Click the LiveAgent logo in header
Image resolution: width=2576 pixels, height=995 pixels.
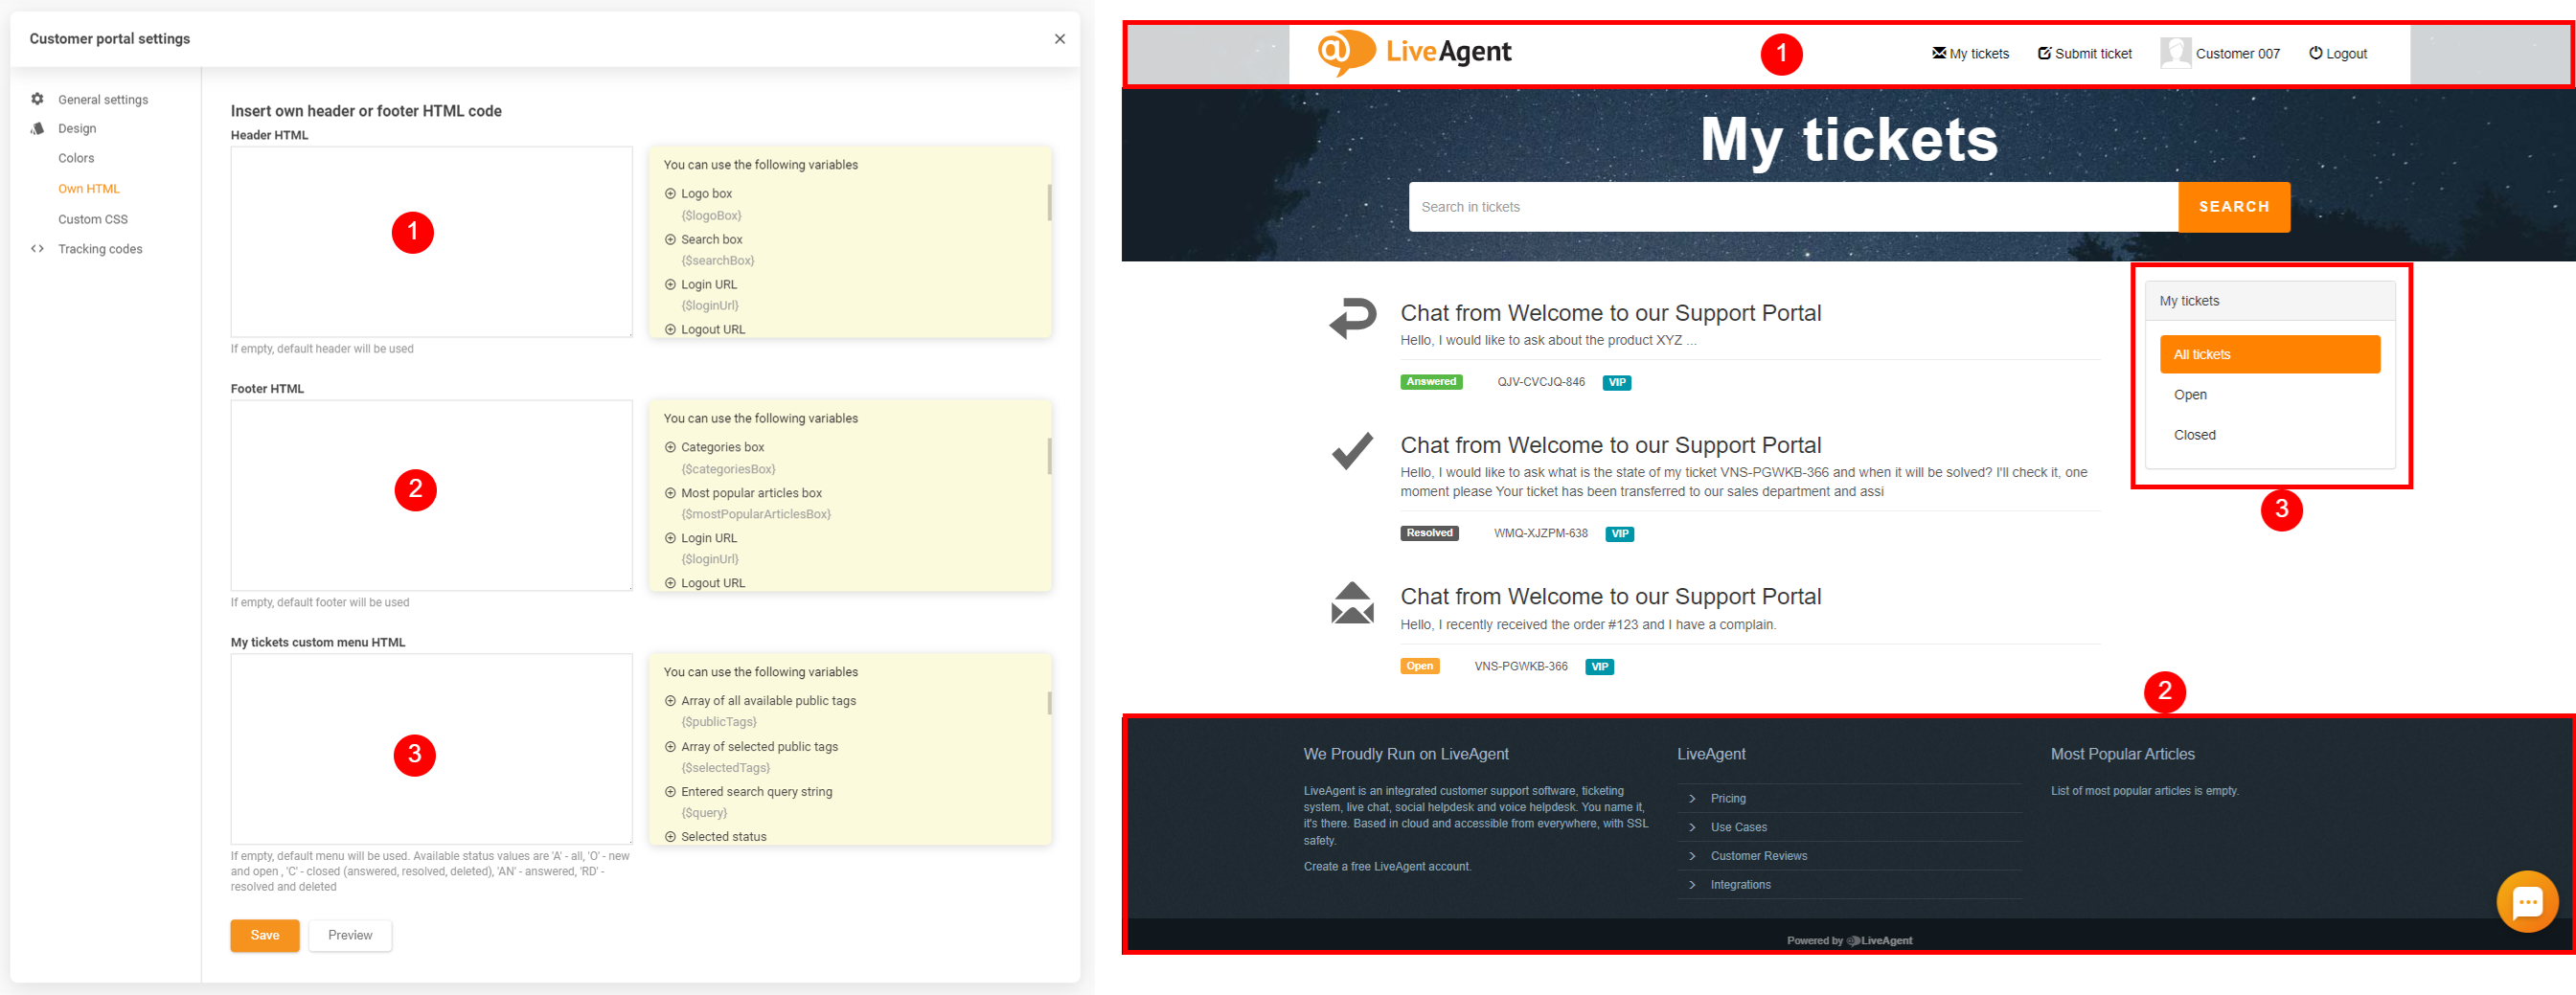coord(1414,52)
